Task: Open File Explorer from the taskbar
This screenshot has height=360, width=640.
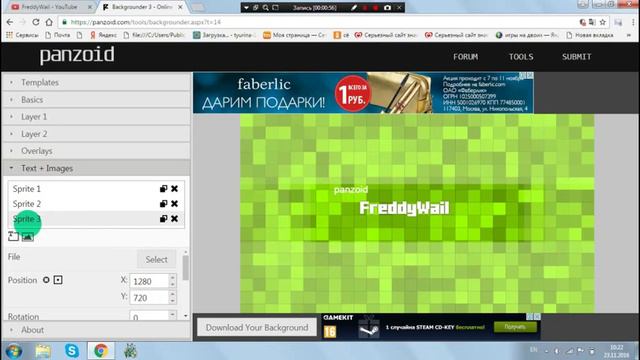Action: coord(43,351)
